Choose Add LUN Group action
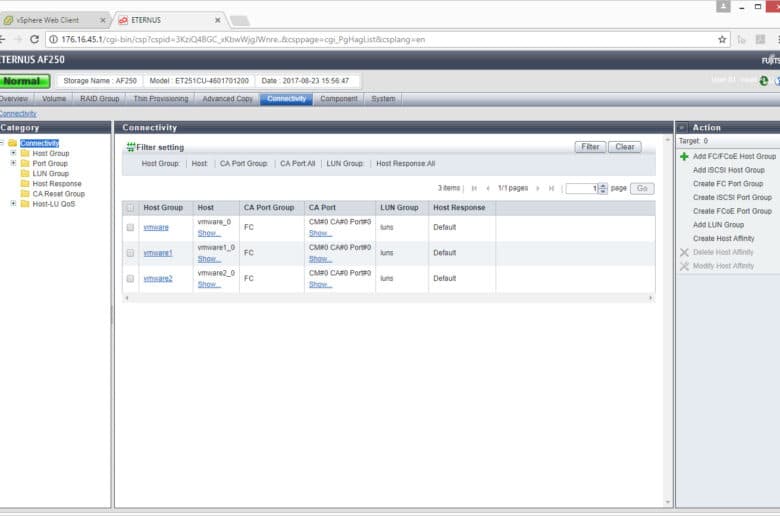This screenshot has width=780, height=516. pyautogui.click(x=718, y=225)
